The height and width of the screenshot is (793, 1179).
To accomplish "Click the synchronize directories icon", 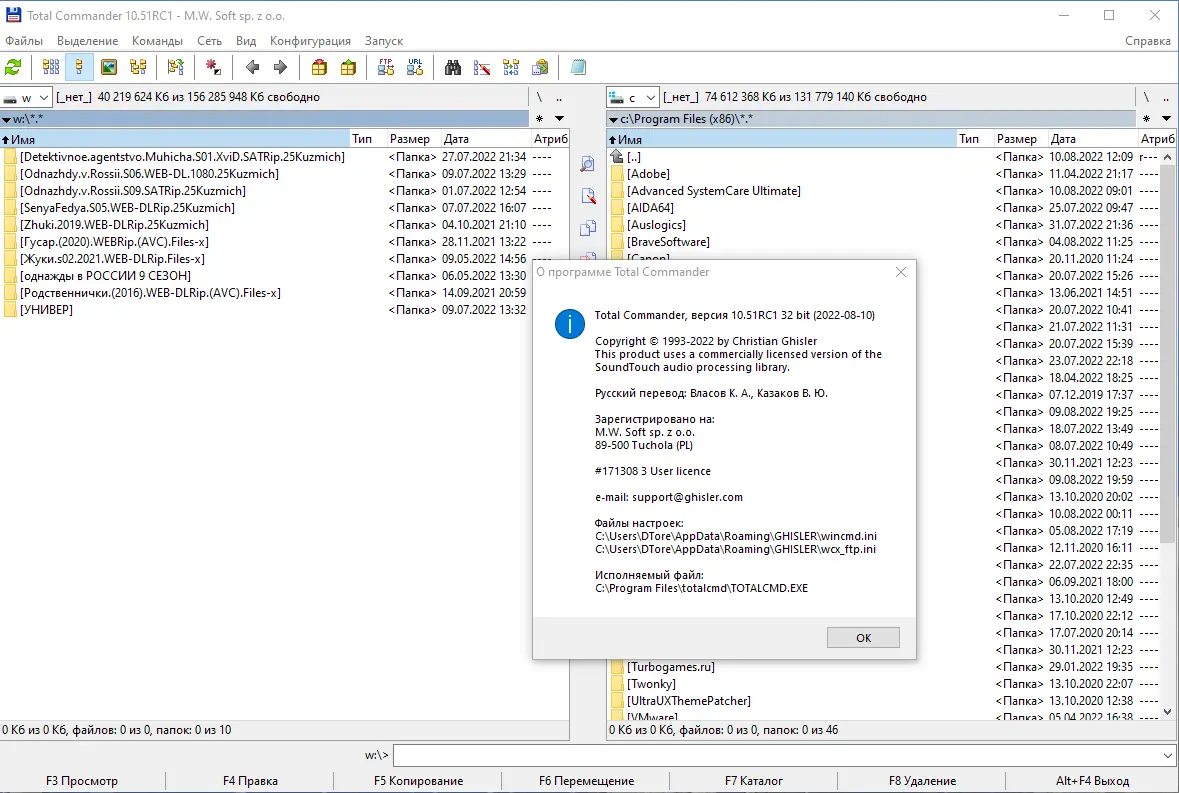I will point(511,68).
